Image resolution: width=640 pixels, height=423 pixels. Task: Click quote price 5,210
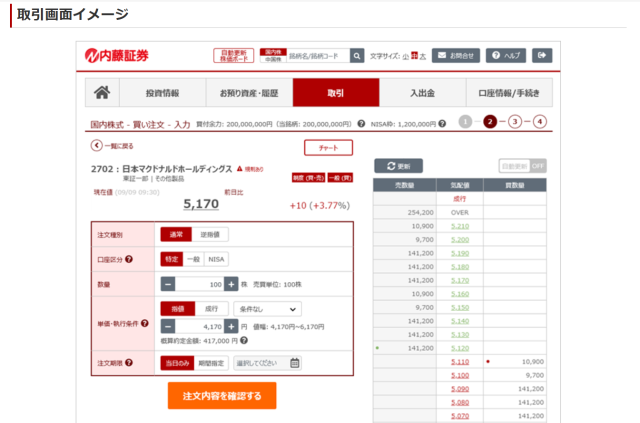[x=460, y=226]
